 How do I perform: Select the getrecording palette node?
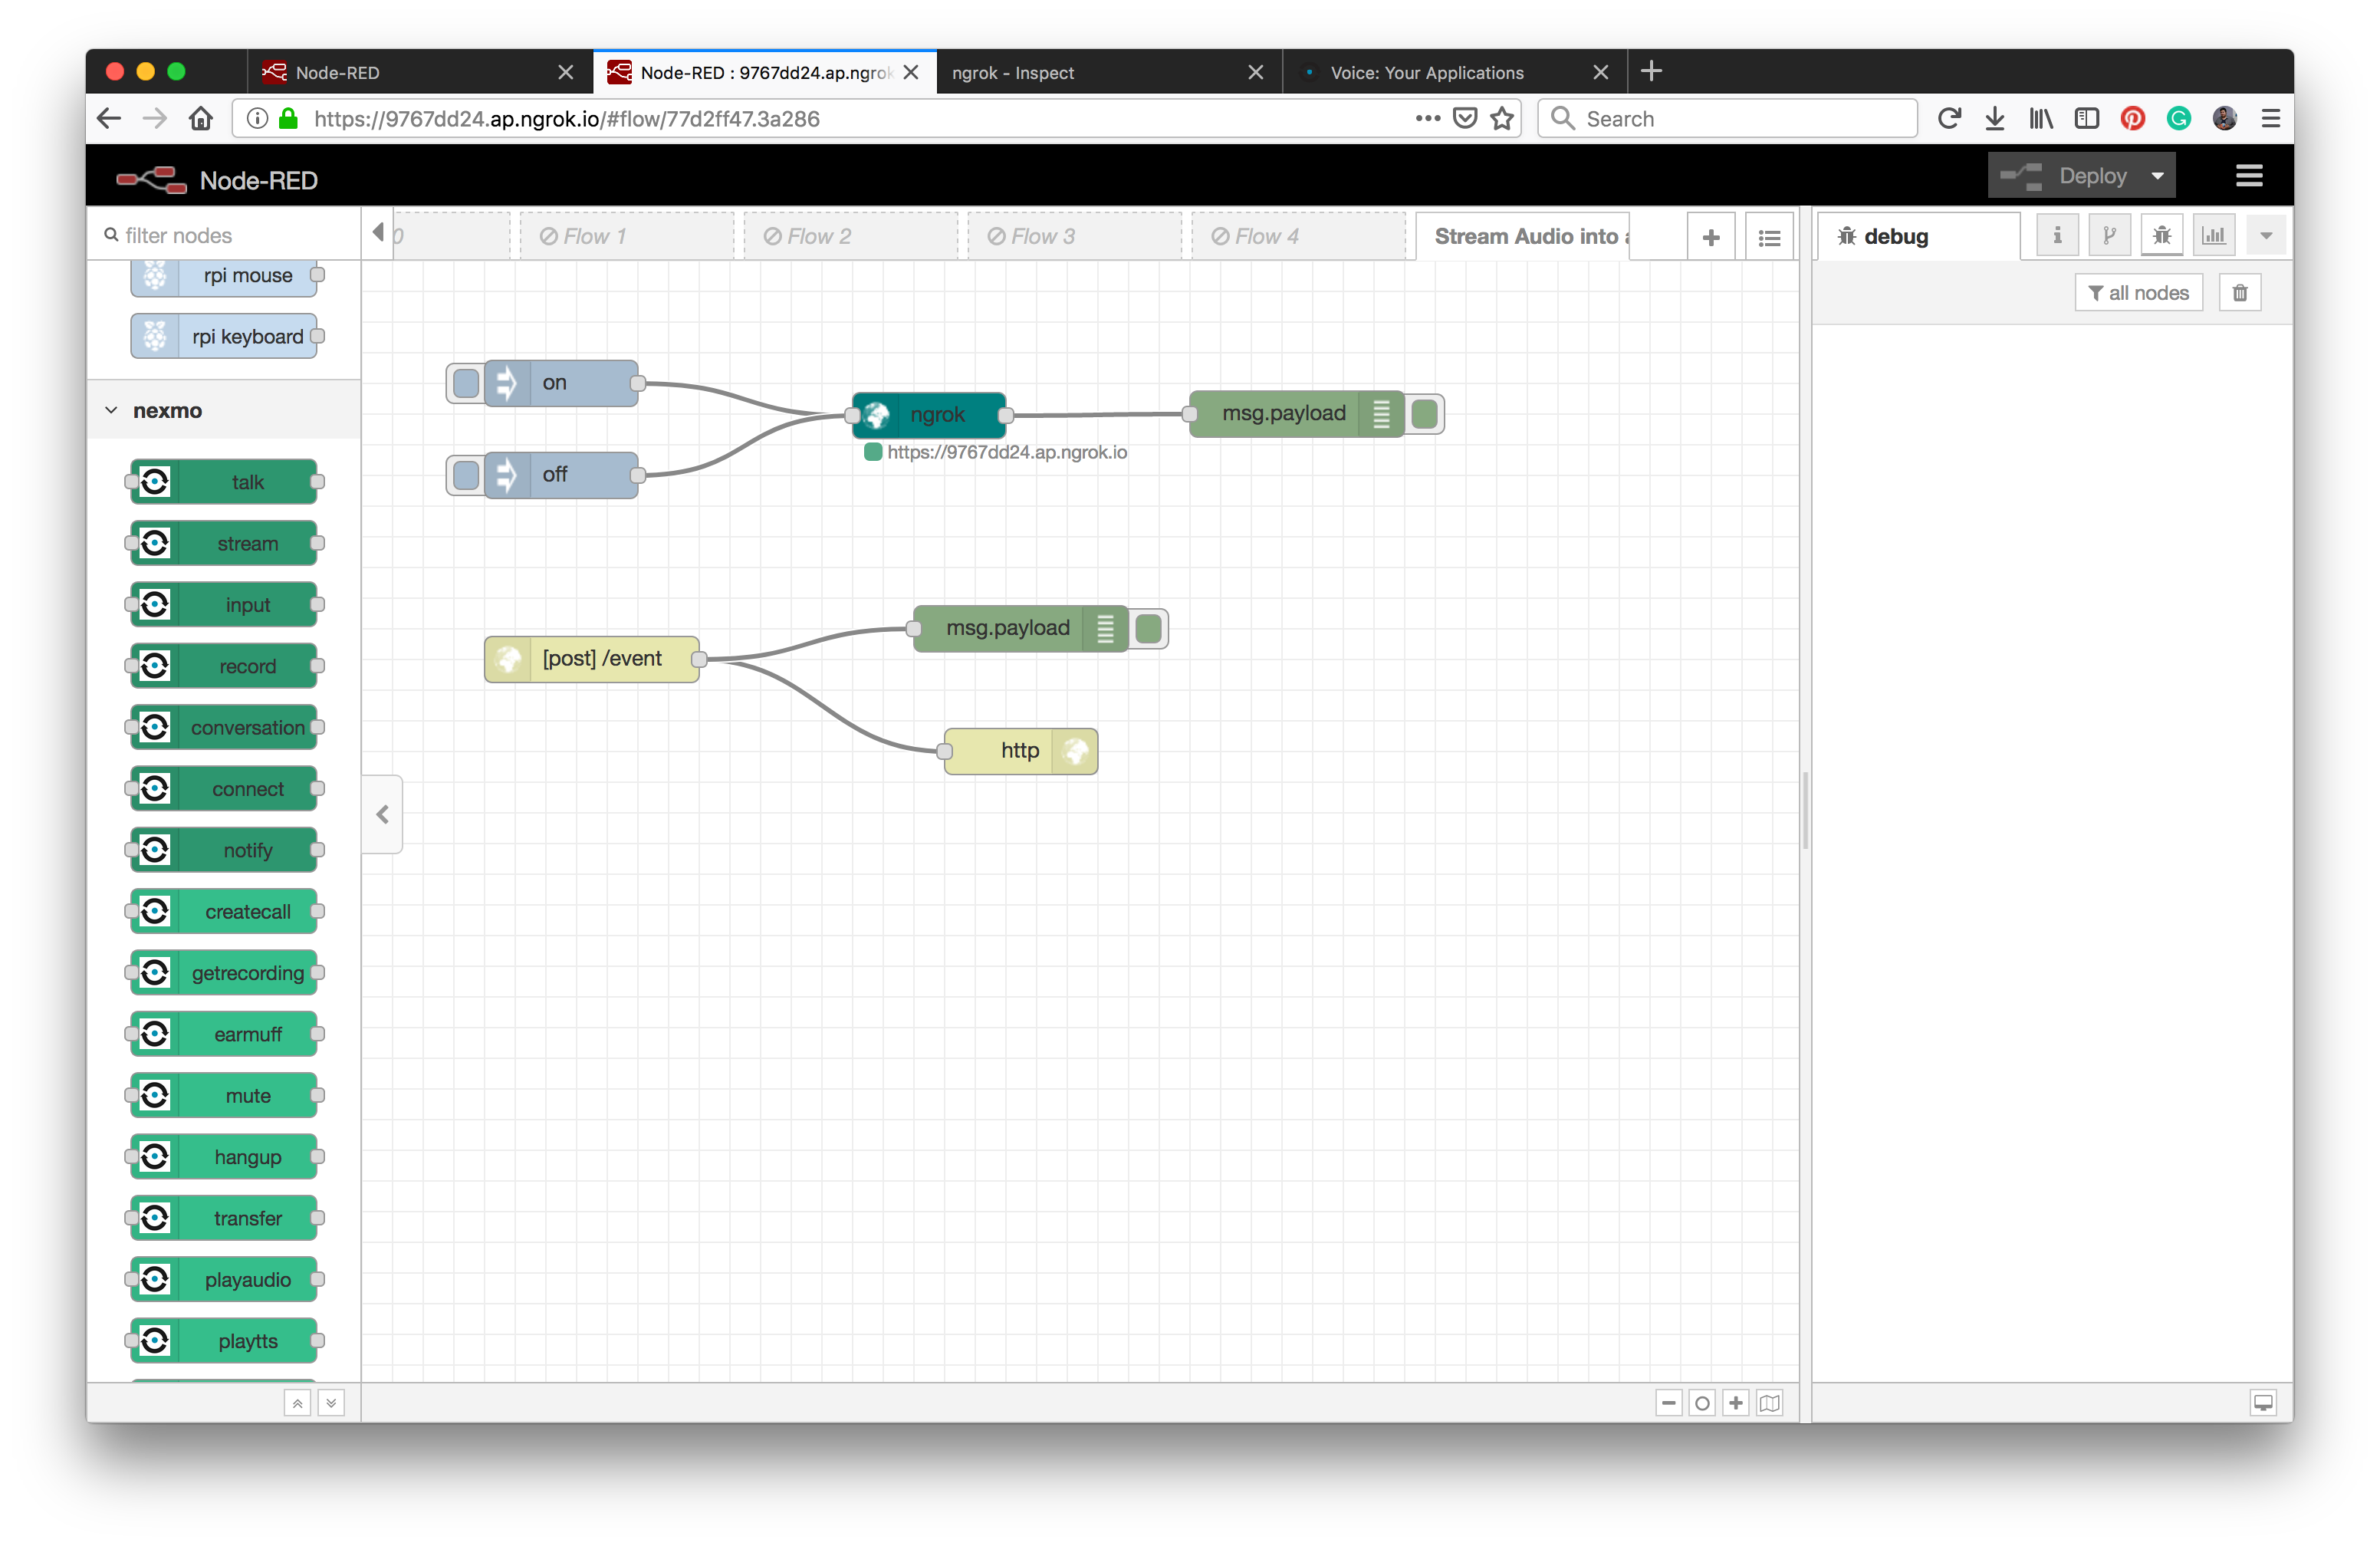click(224, 973)
